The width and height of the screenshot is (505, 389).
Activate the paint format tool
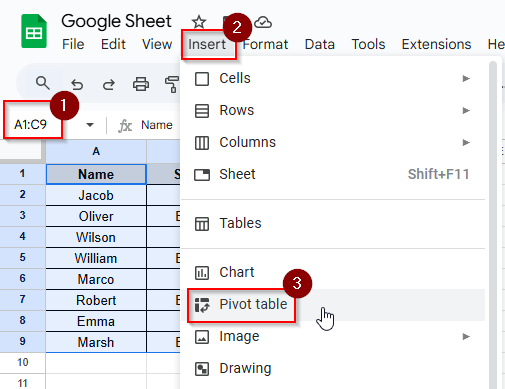172,84
